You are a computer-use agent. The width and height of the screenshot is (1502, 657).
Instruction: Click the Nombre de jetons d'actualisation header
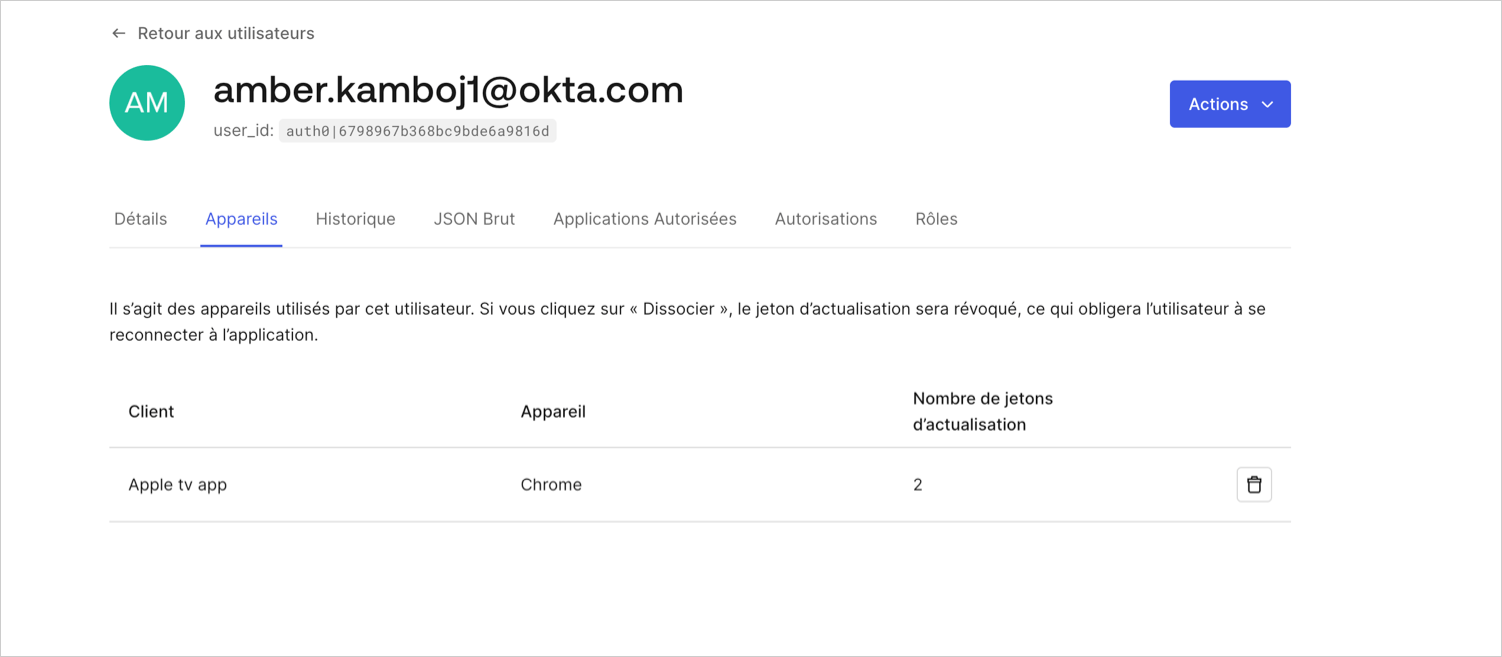[983, 411]
